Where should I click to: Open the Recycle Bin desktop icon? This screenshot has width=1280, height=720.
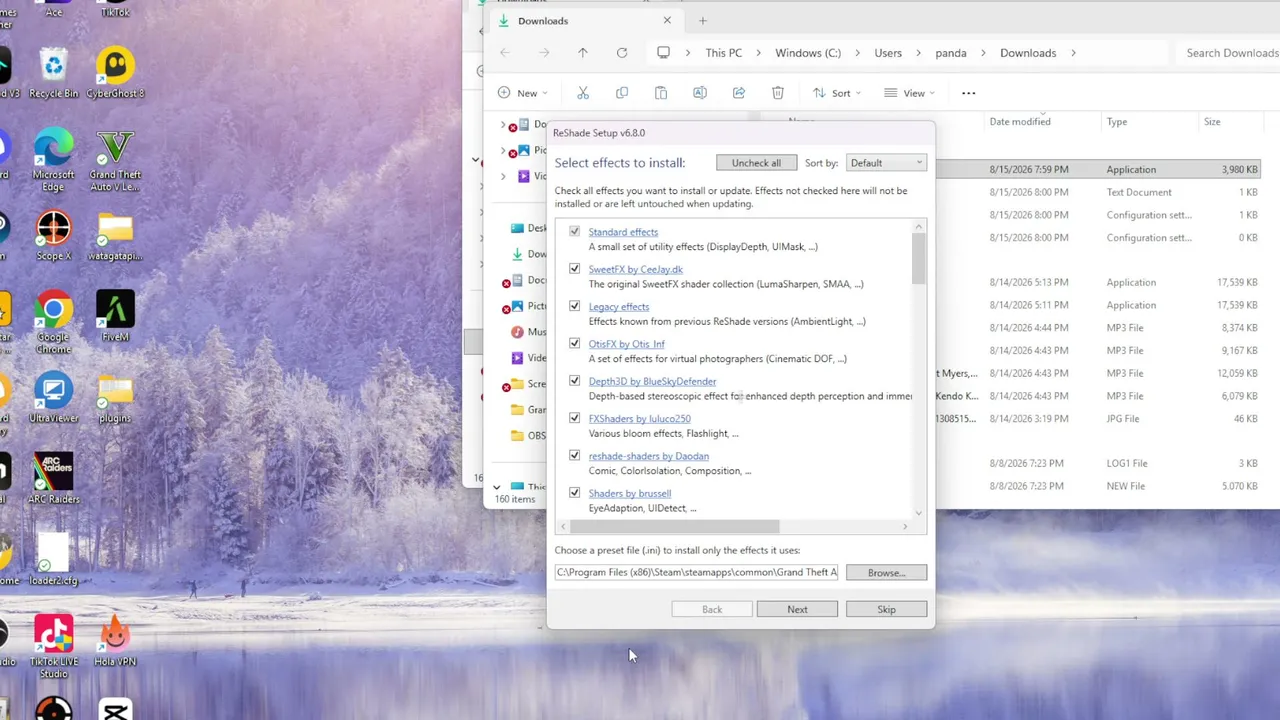53,73
